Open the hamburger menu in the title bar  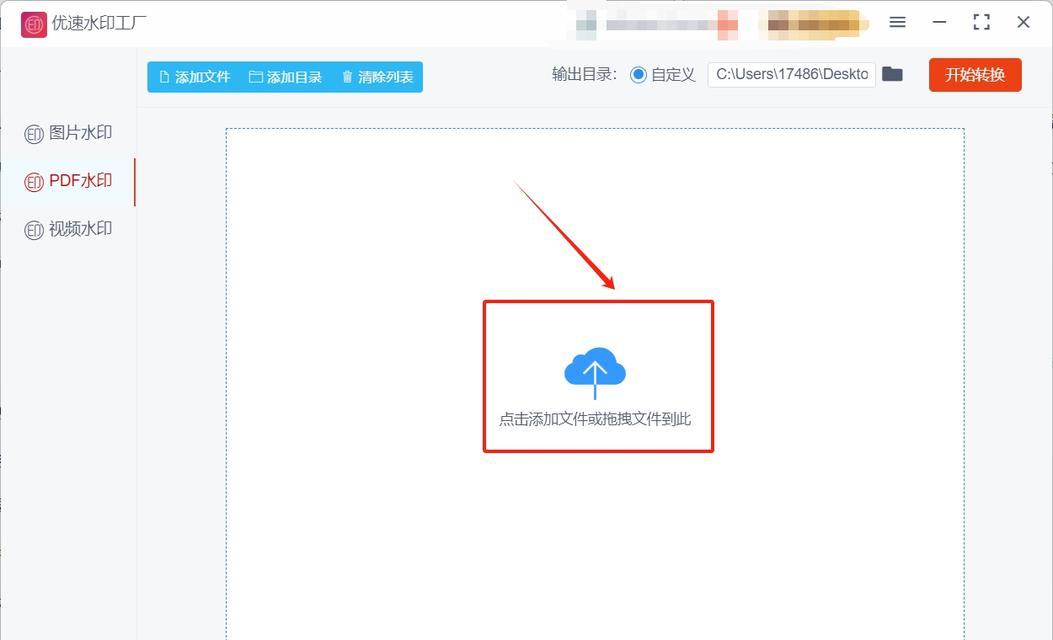coord(897,22)
